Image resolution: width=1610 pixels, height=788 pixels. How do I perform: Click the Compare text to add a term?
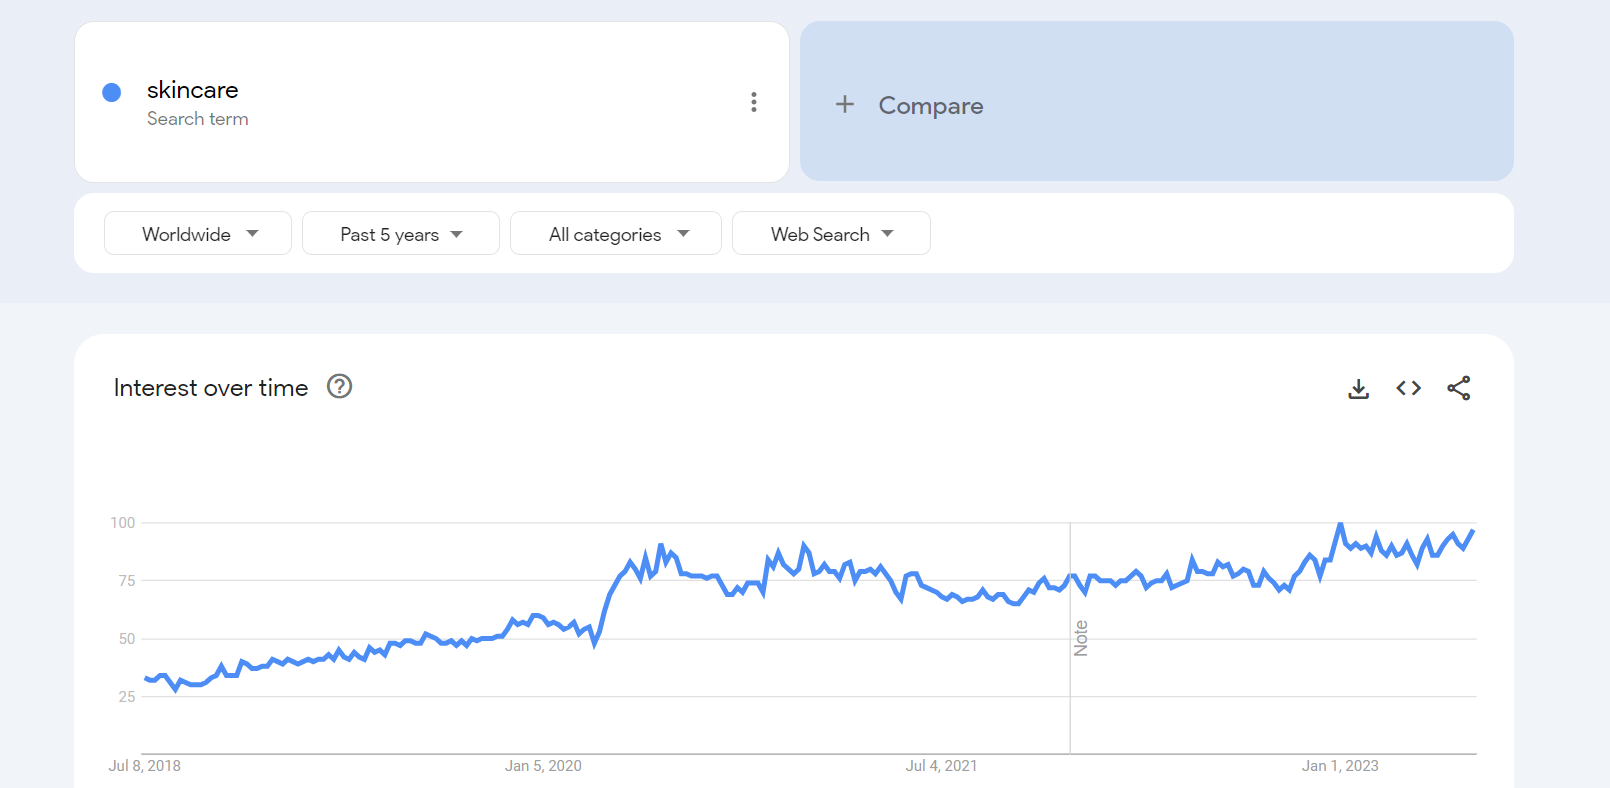pos(930,106)
